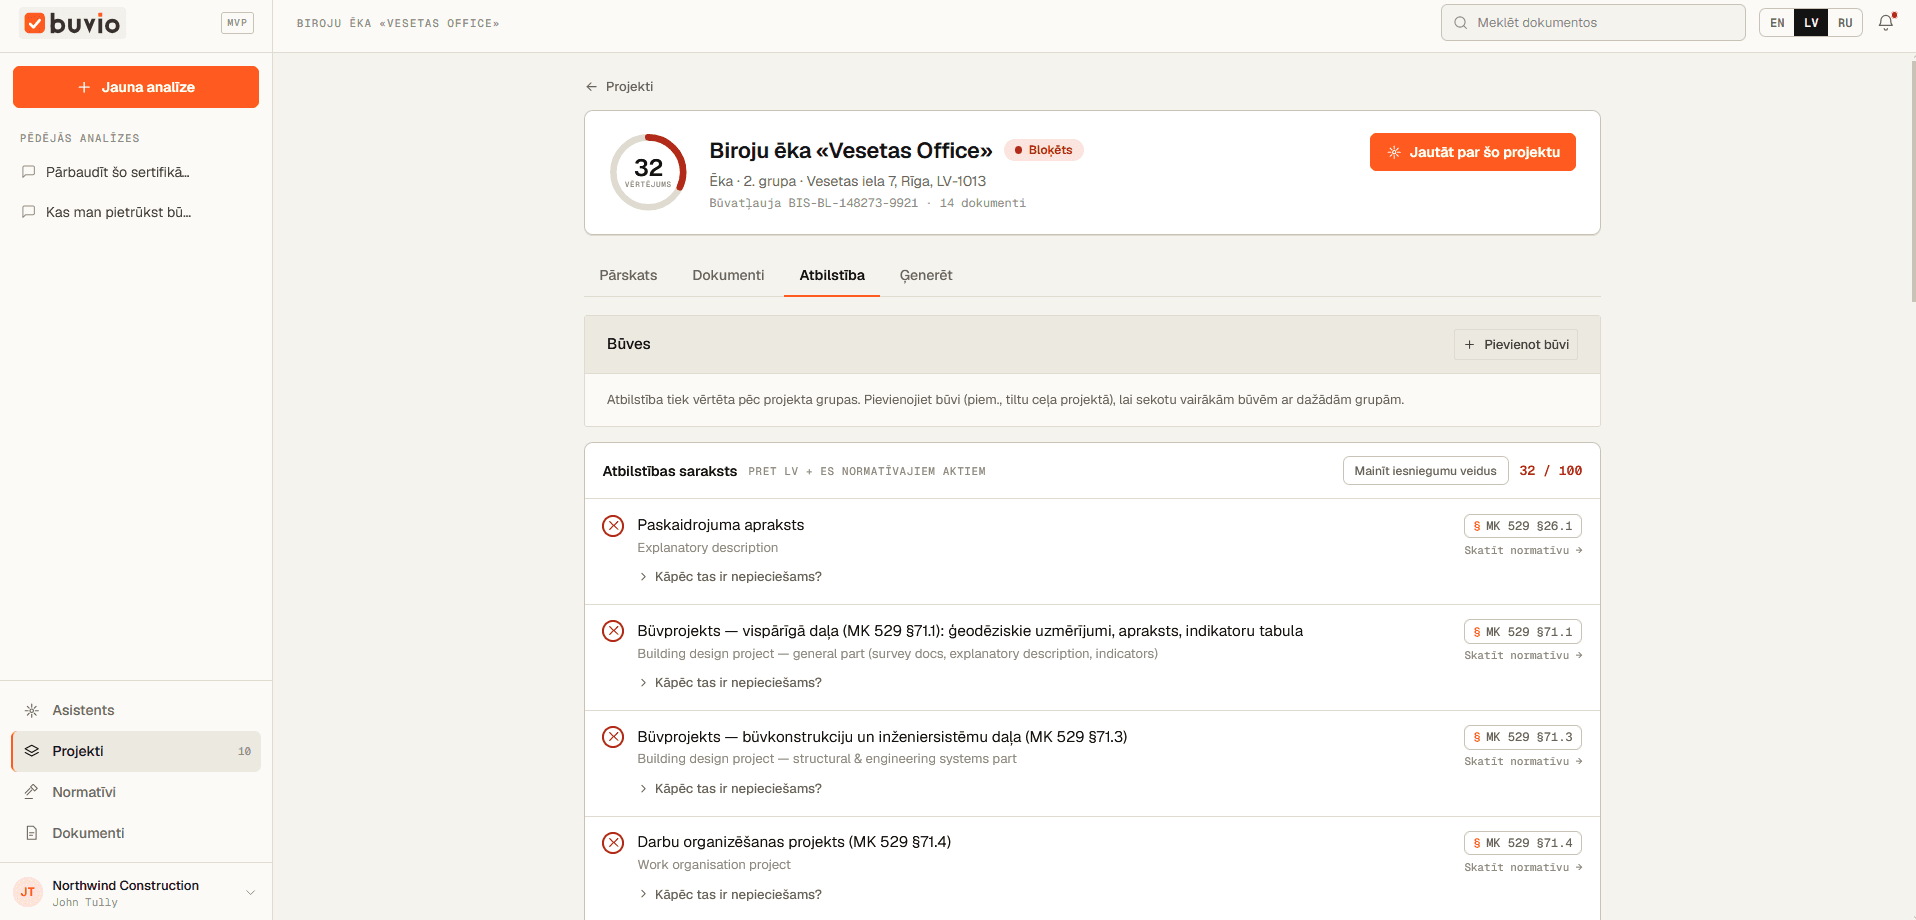This screenshot has height=920, width=1916.
Task: Click the Dokumenti file icon in sidebar
Action: pos(32,833)
